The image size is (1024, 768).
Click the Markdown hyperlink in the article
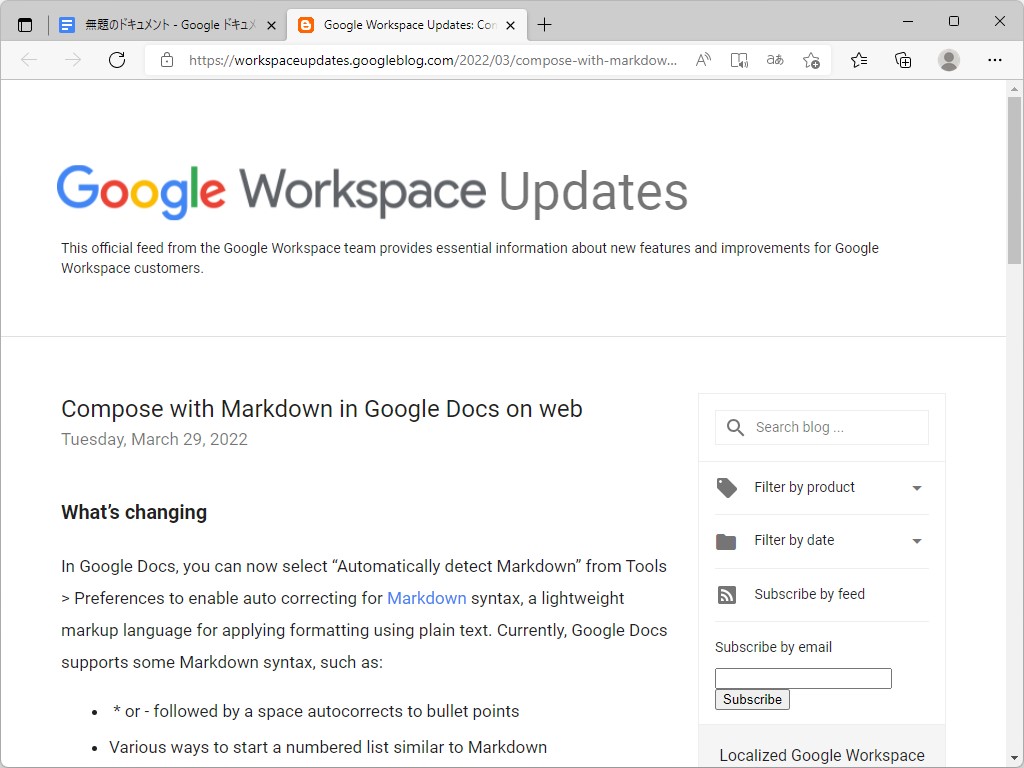[x=427, y=598]
